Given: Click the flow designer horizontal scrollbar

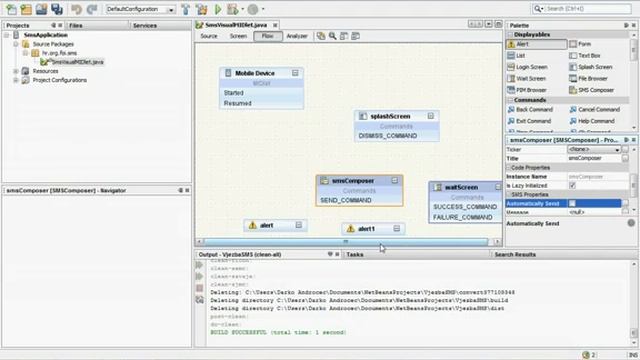Looking at the screenshot, I should (346, 242).
